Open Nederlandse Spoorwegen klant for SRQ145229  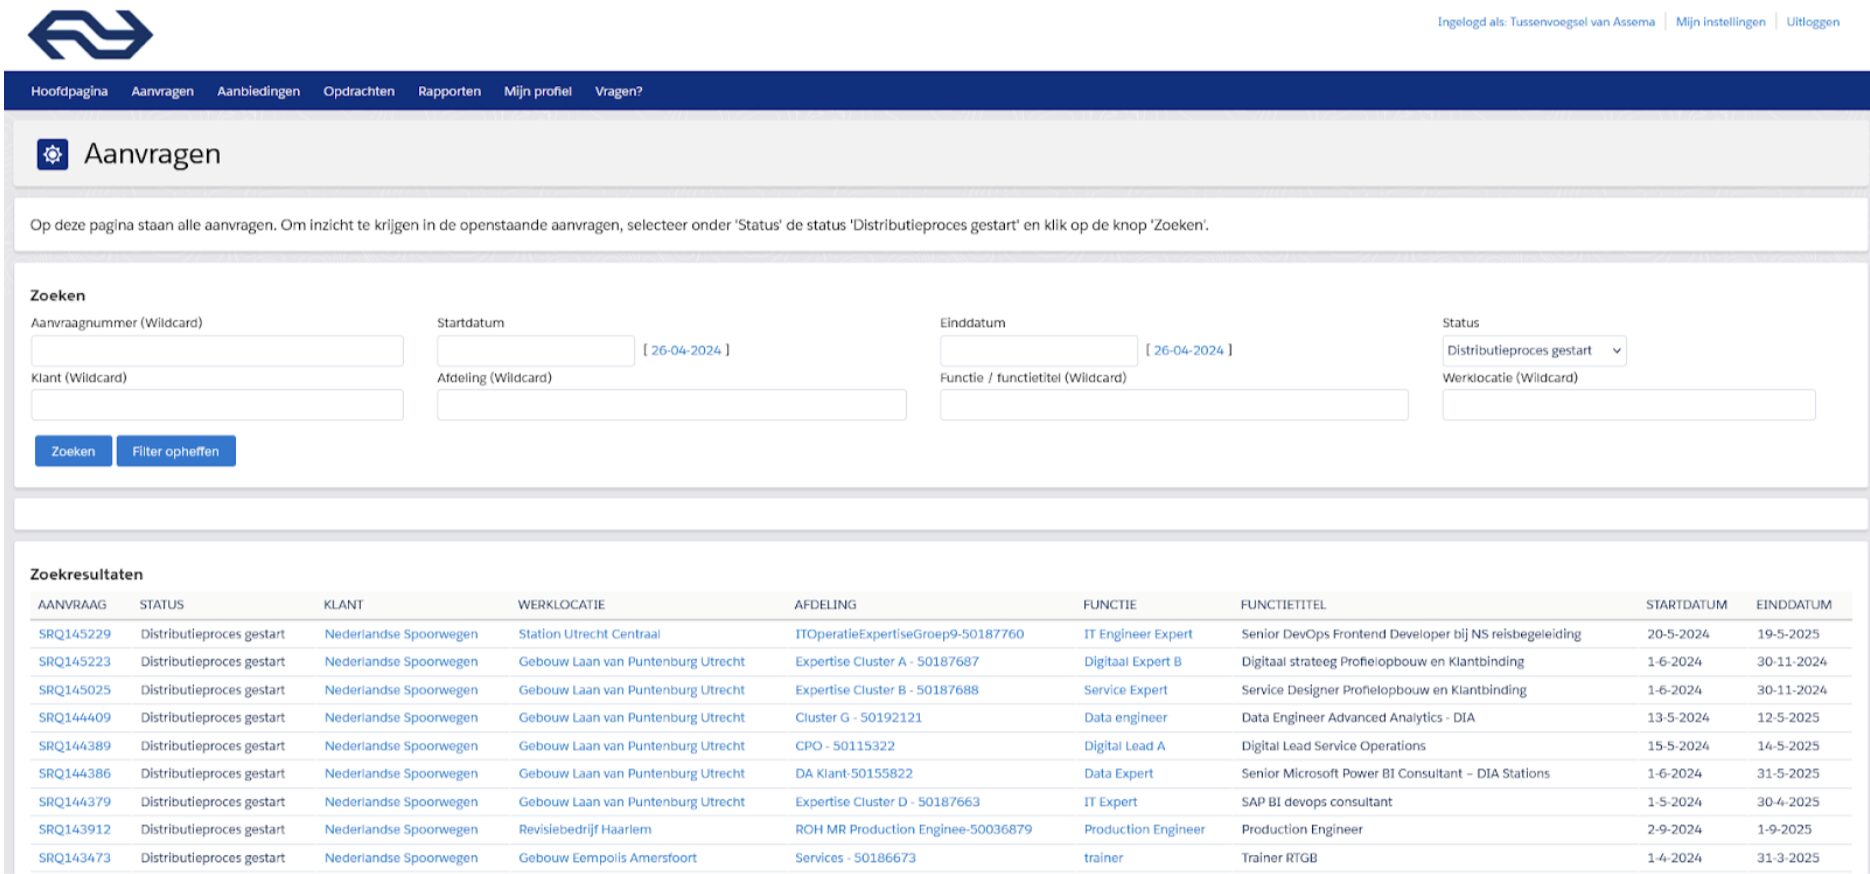pos(401,634)
